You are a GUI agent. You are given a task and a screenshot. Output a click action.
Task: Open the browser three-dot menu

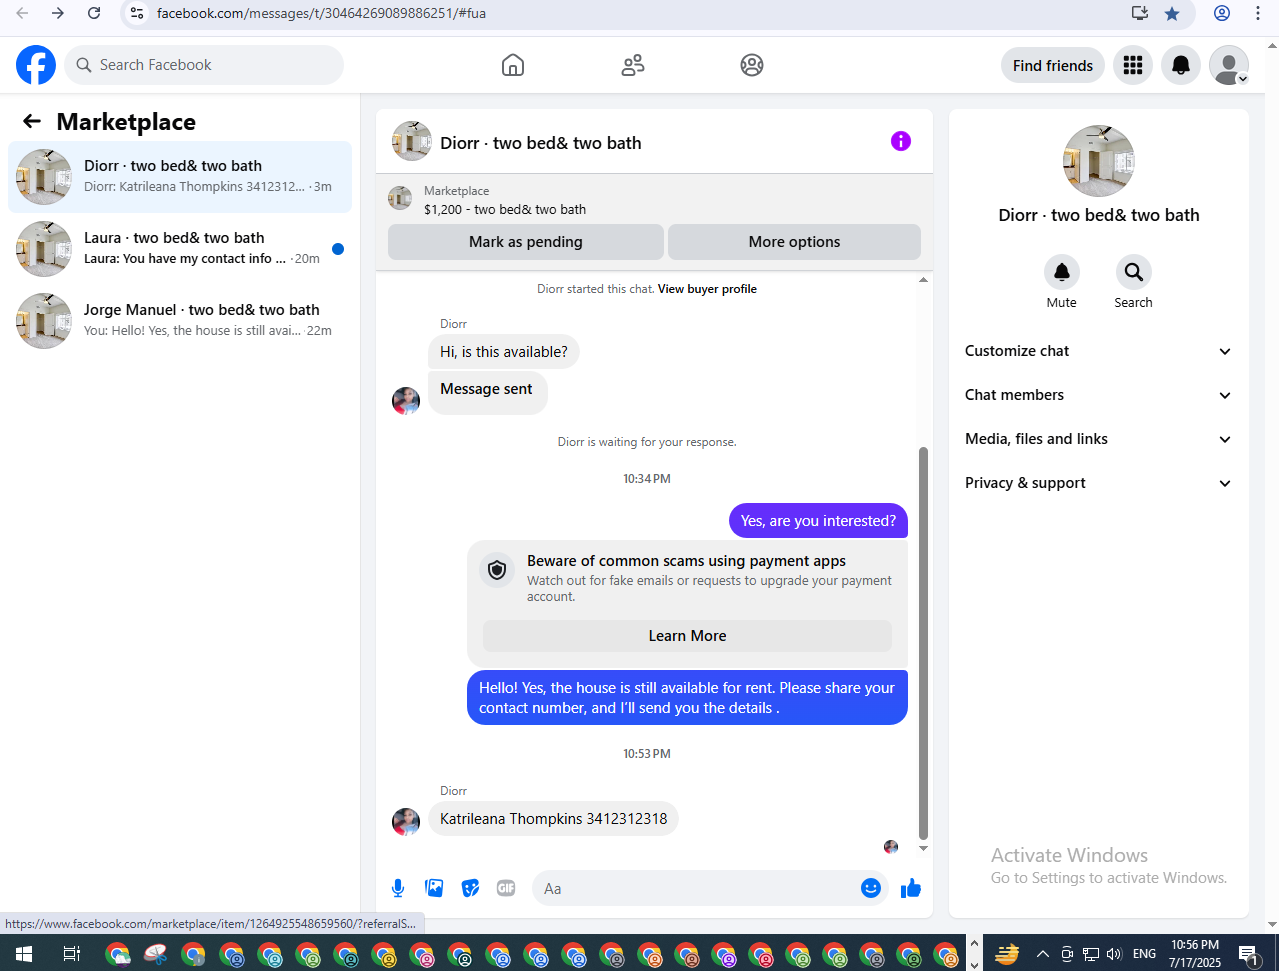[x=1258, y=13]
